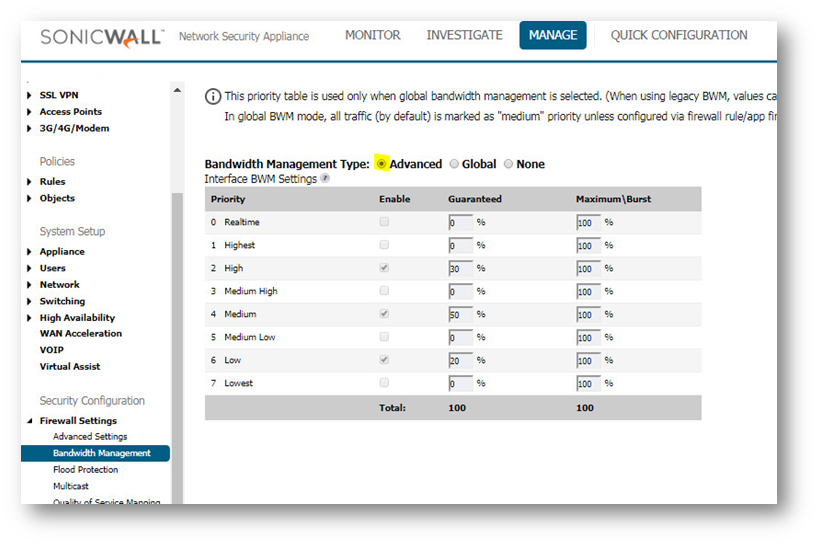Go to Advanced Settings under Firewall Settings
The image size is (819, 546).
90,437
